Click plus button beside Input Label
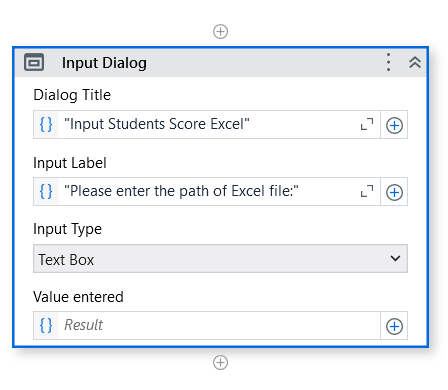448x390 pixels. [x=394, y=192]
